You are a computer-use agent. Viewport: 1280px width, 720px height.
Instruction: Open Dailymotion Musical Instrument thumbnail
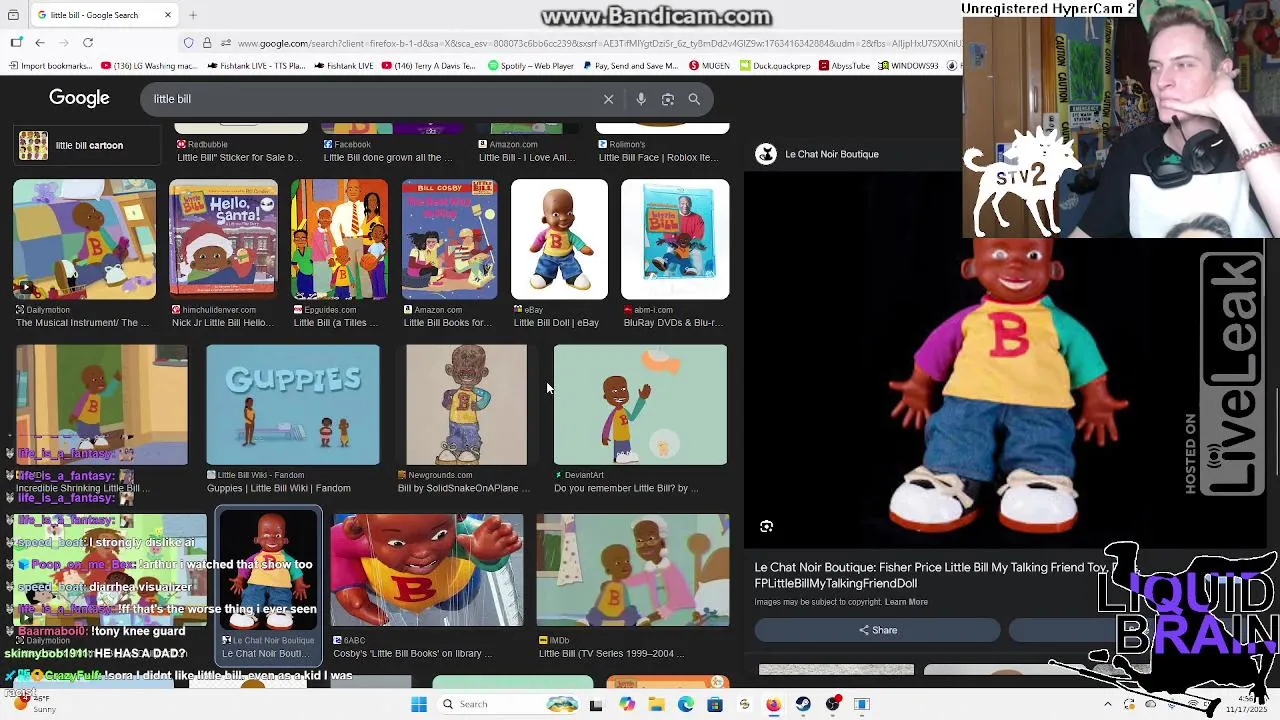(84, 239)
